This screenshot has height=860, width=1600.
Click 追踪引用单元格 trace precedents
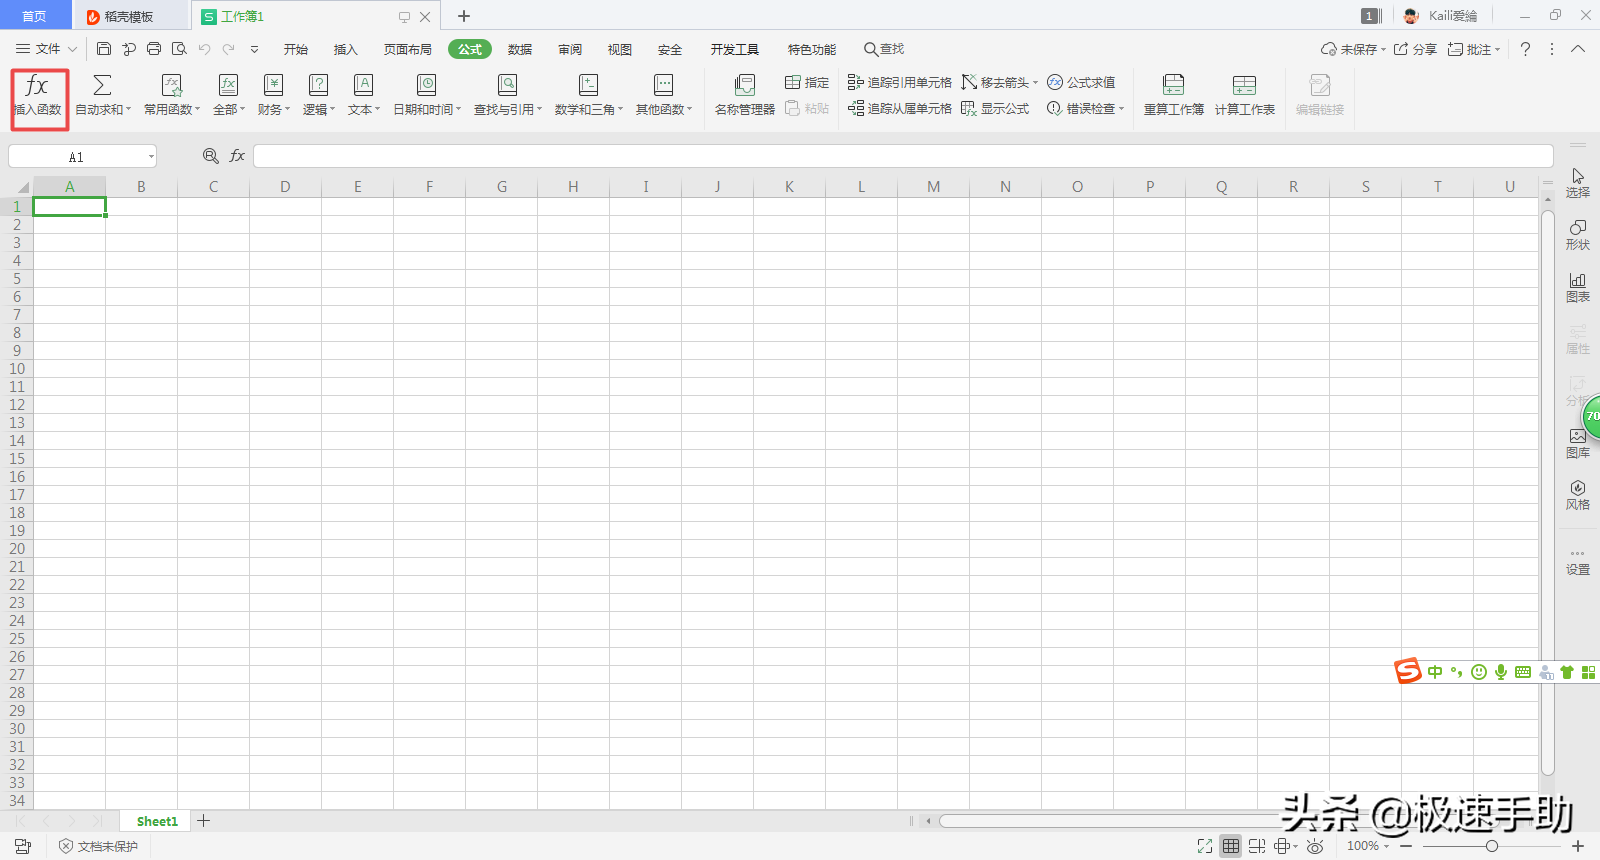(x=899, y=82)
